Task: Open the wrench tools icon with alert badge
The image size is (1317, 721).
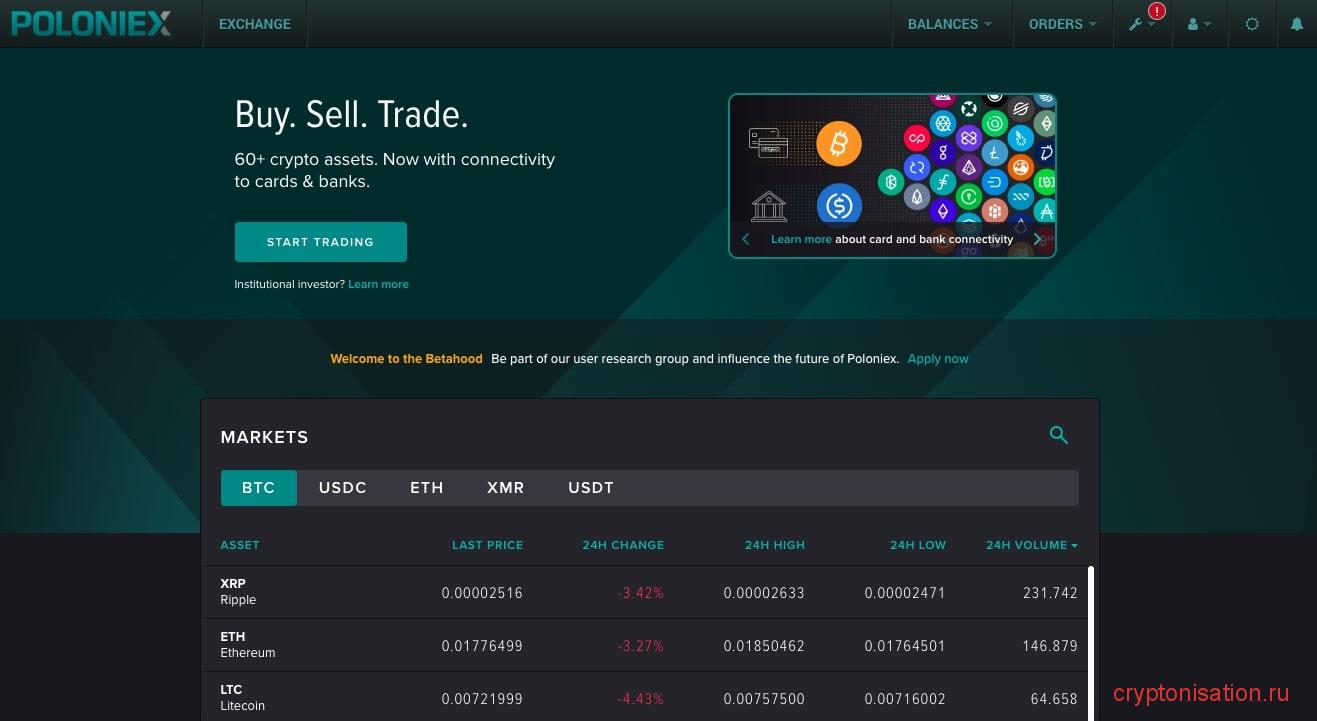Action: click(x=1140, y=23)
